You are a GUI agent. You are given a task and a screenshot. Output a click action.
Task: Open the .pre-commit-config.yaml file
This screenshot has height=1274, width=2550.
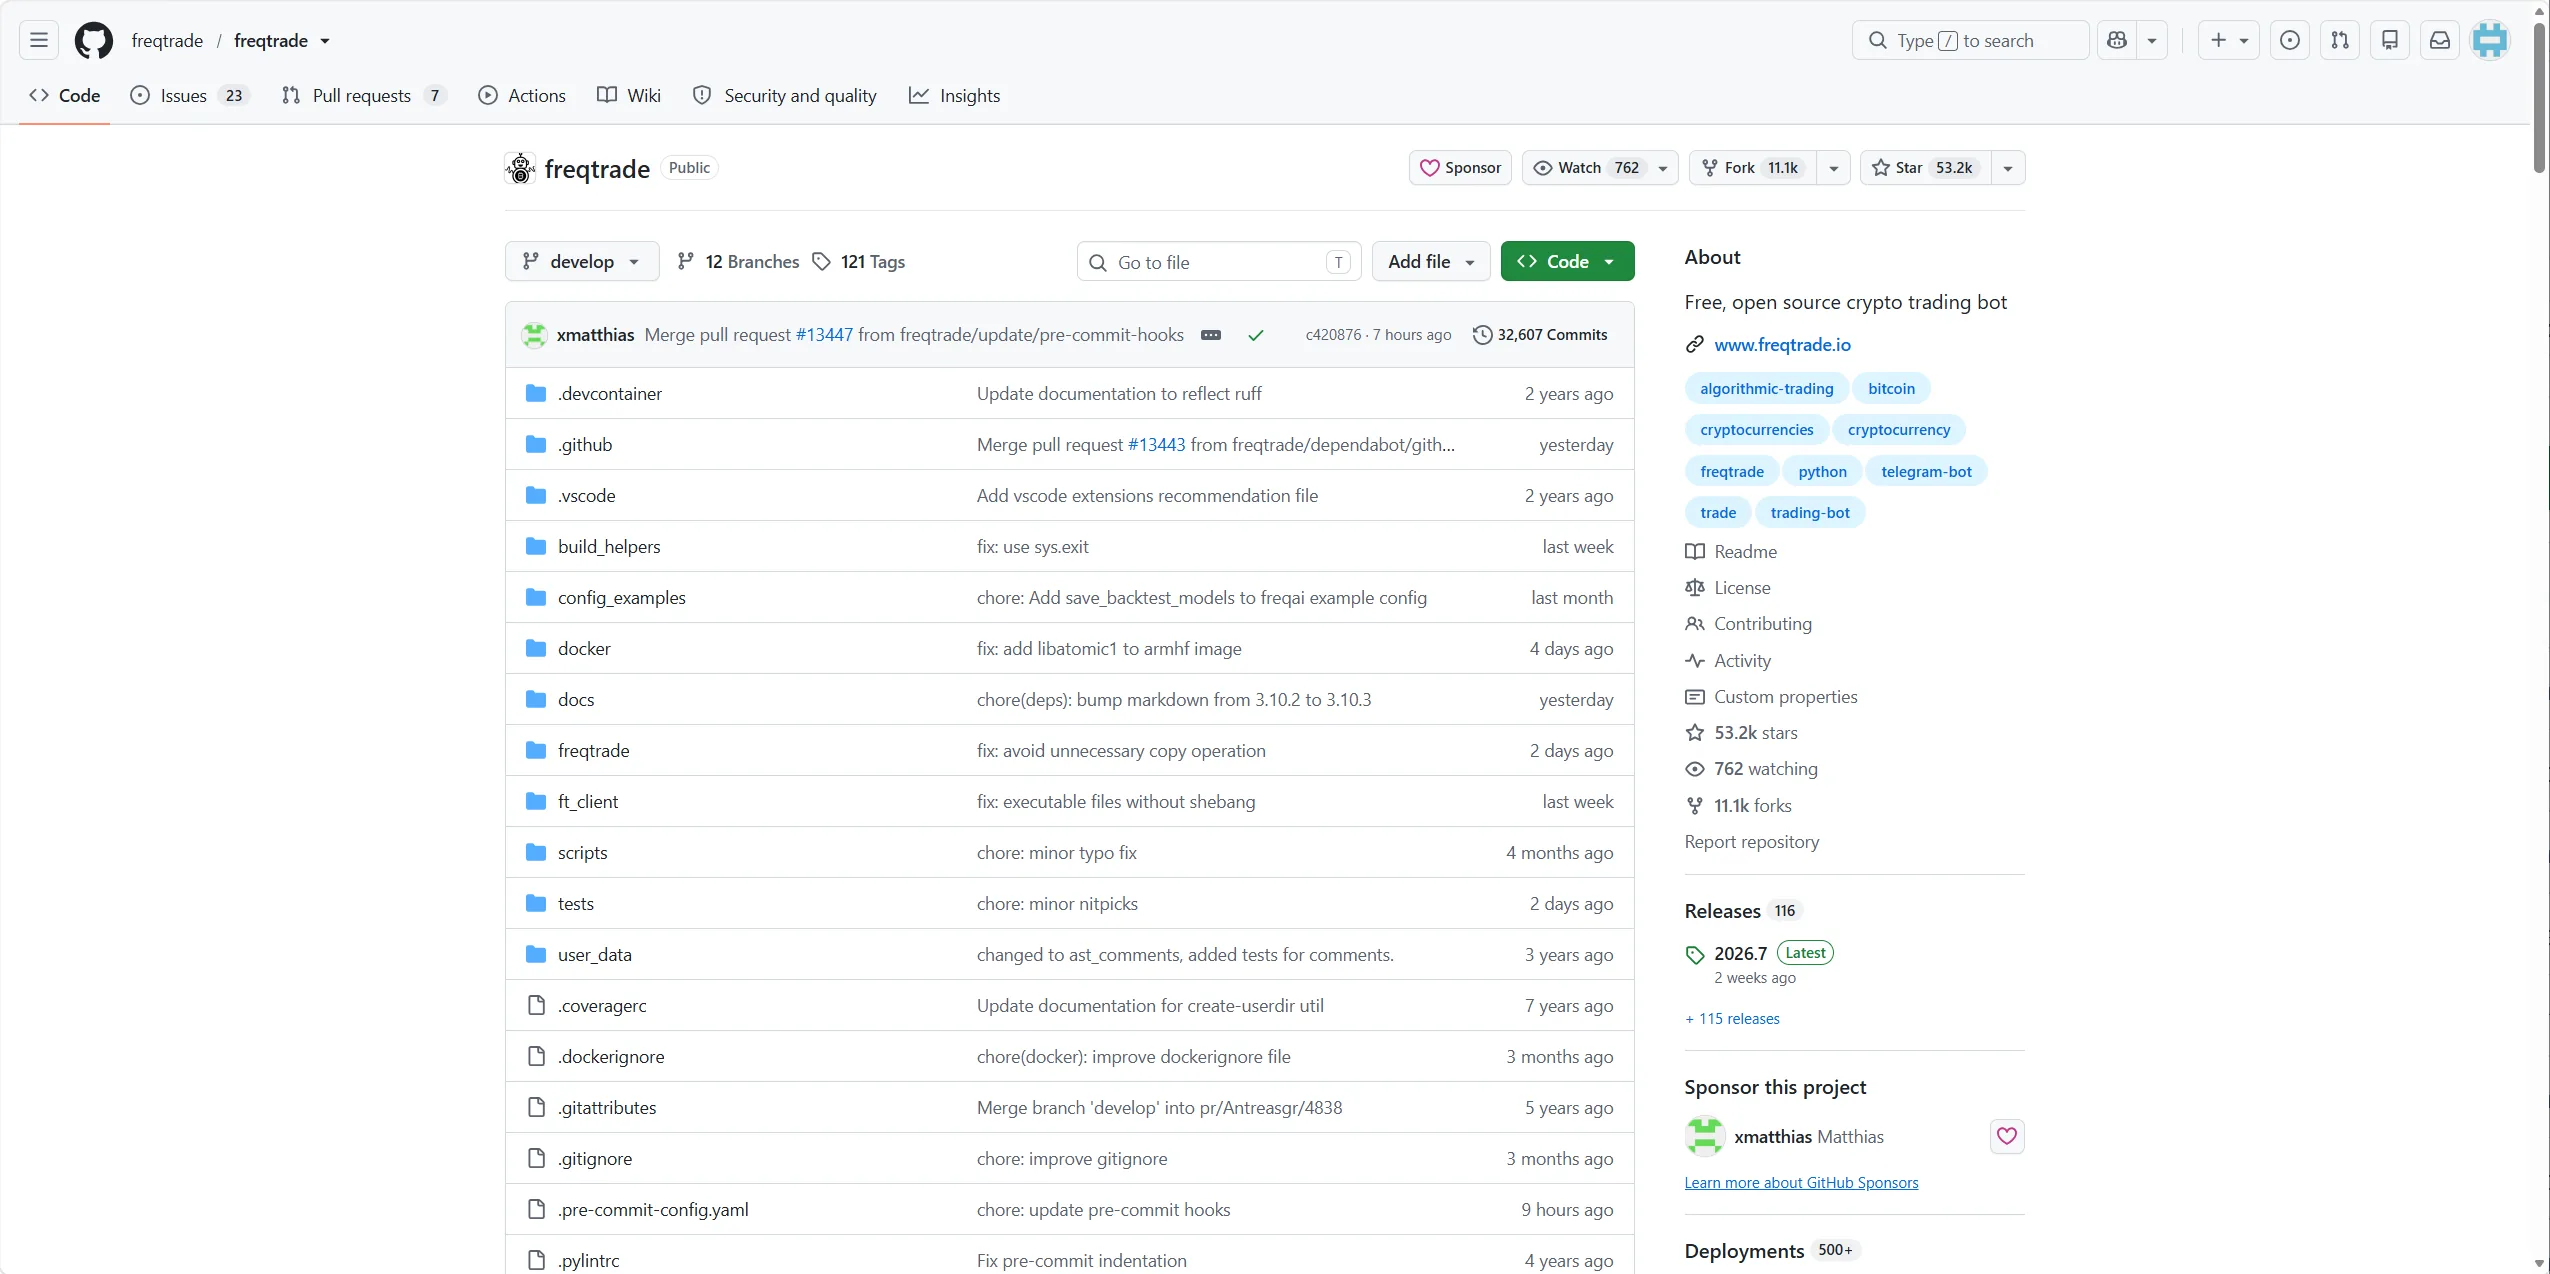coord(652,1209)
